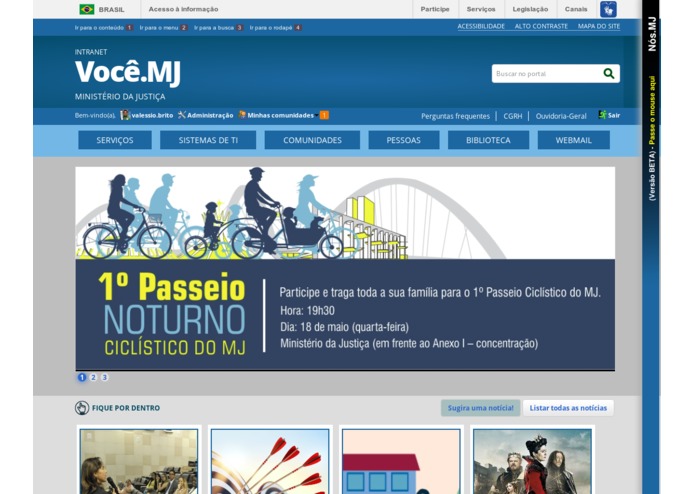Enable Alto Contraste mode
The image size is (695, 494).
coord(541,26)
